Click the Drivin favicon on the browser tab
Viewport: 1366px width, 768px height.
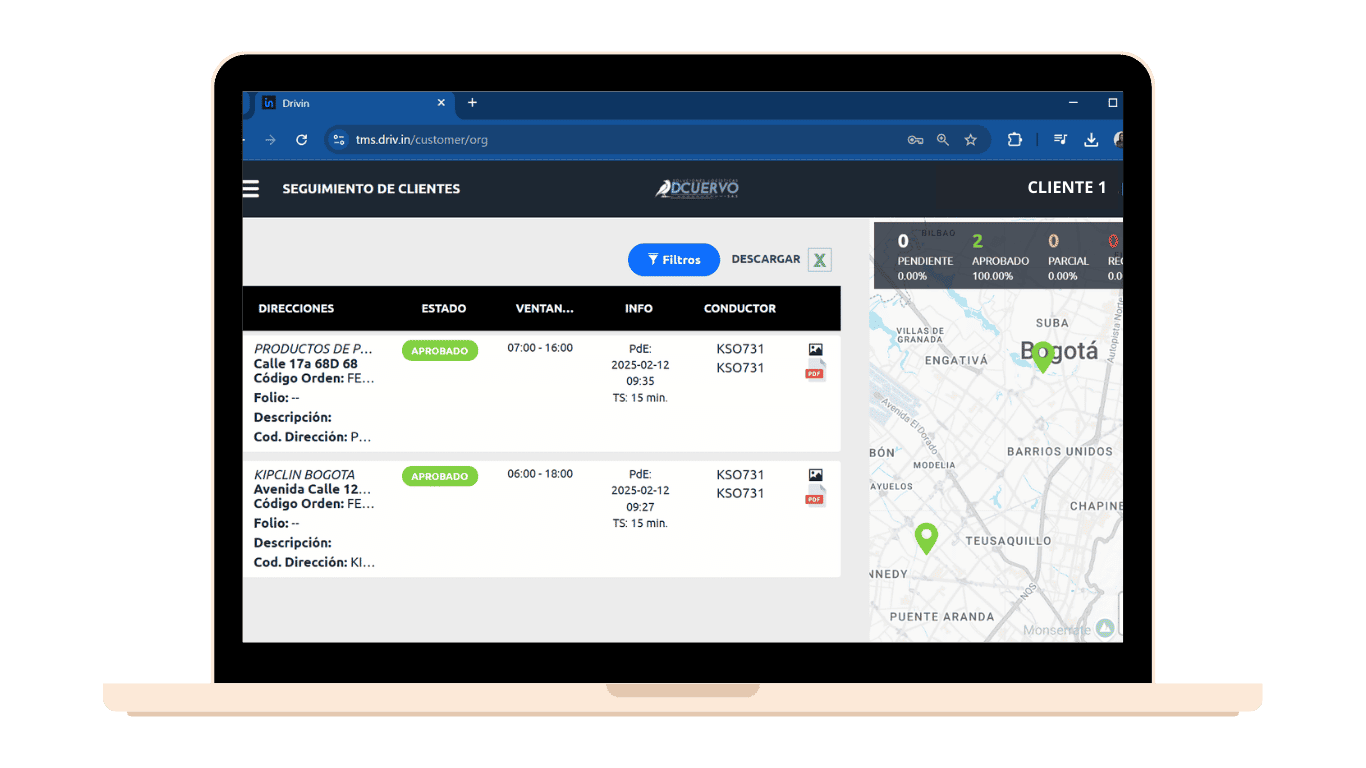(x=269, y=103)
